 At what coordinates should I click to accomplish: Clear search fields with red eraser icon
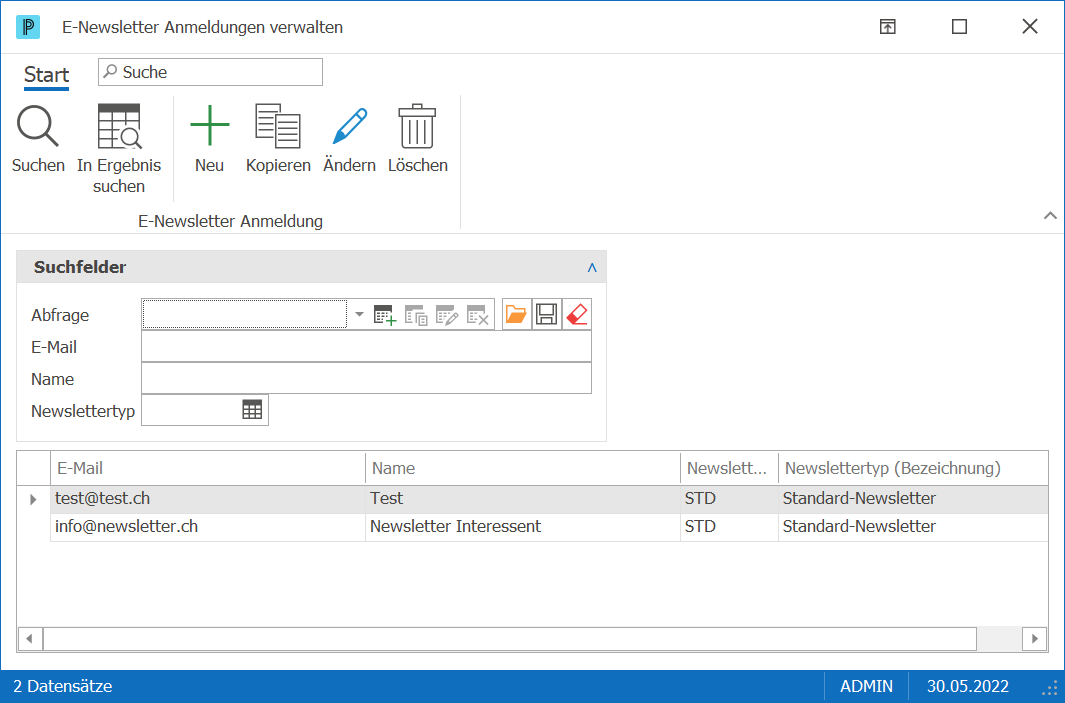[577, 314]
